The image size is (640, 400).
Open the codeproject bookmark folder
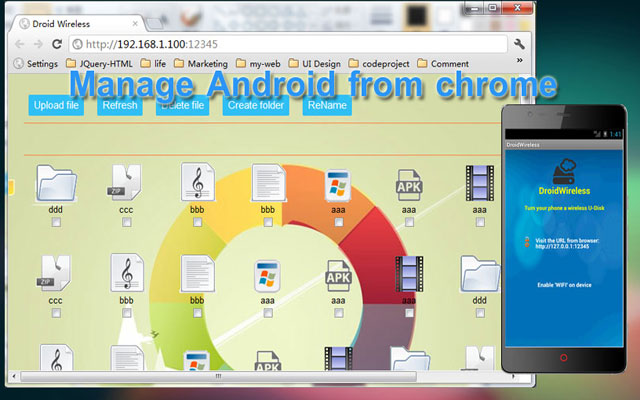click(x=379, y=64)
